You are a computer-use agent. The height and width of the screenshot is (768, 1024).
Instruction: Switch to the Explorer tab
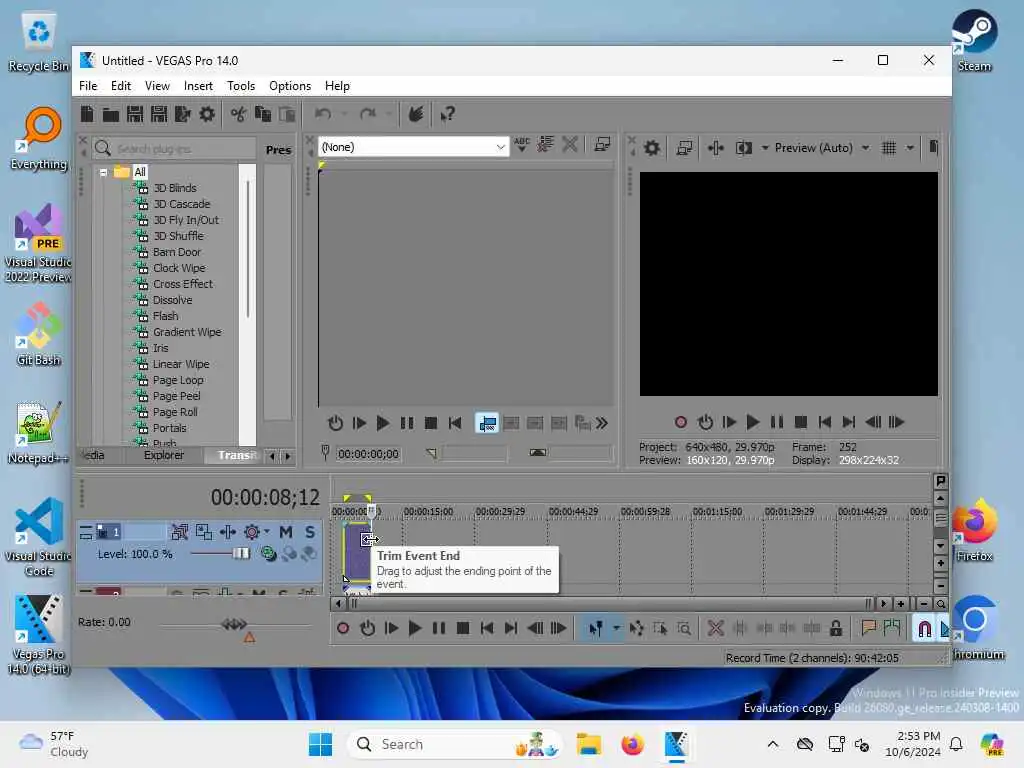pos(164,455)
